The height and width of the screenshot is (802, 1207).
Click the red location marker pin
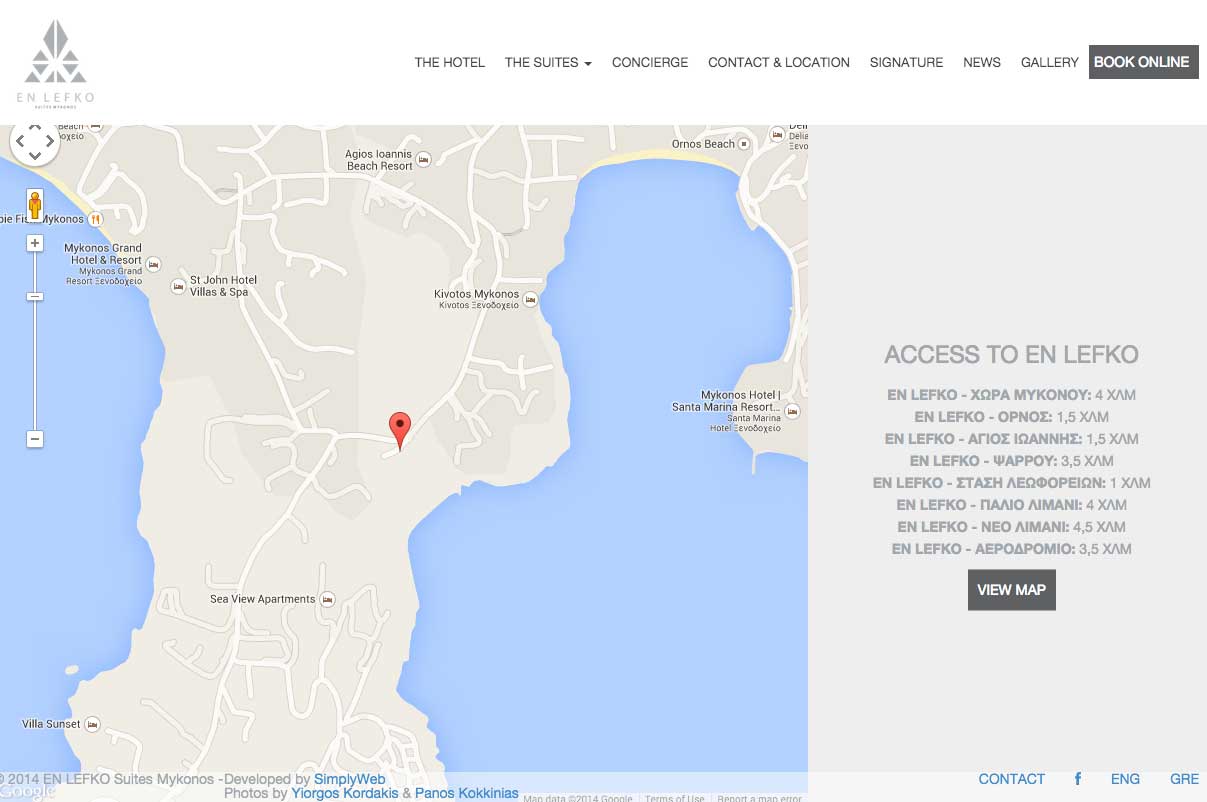400,430
